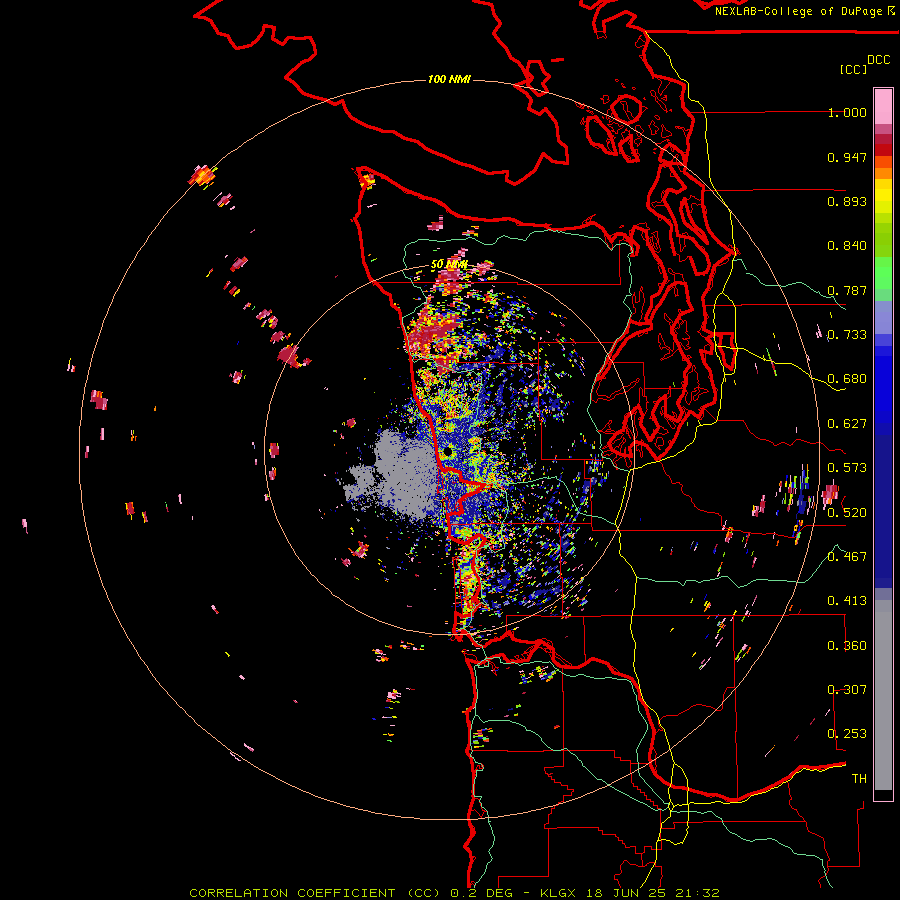
Task: Click the NEXLAB-College of DuPage label
Action: tap(799, 11)
